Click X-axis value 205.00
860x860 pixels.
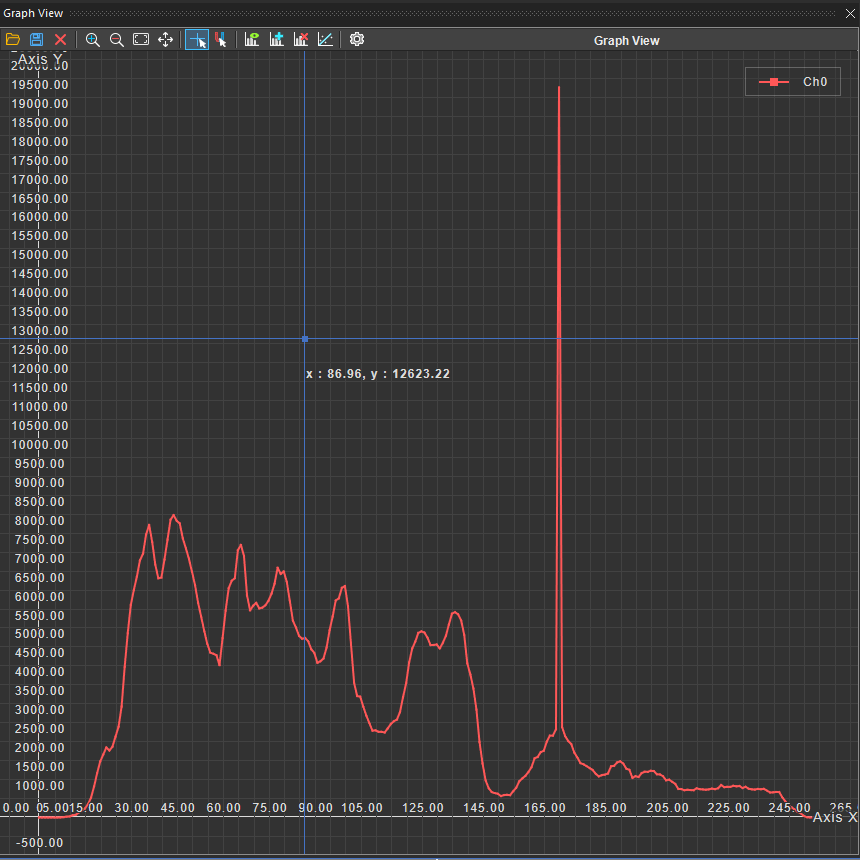click(x=667, y=808)
